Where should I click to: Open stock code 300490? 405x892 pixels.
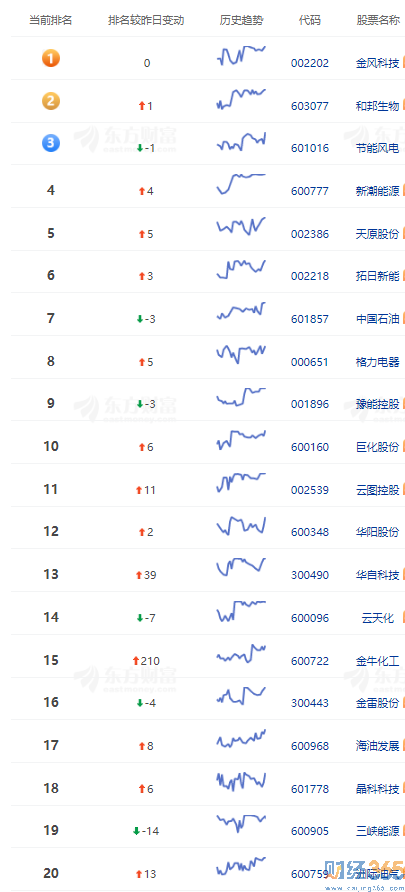pyautogui.click(x=309, y=575)
